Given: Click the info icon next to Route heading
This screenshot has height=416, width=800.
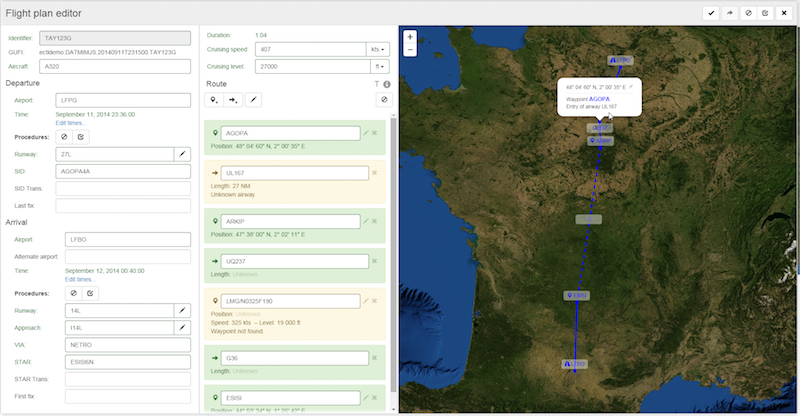Looking at the screenshot, I should click(x=387, y=84).
